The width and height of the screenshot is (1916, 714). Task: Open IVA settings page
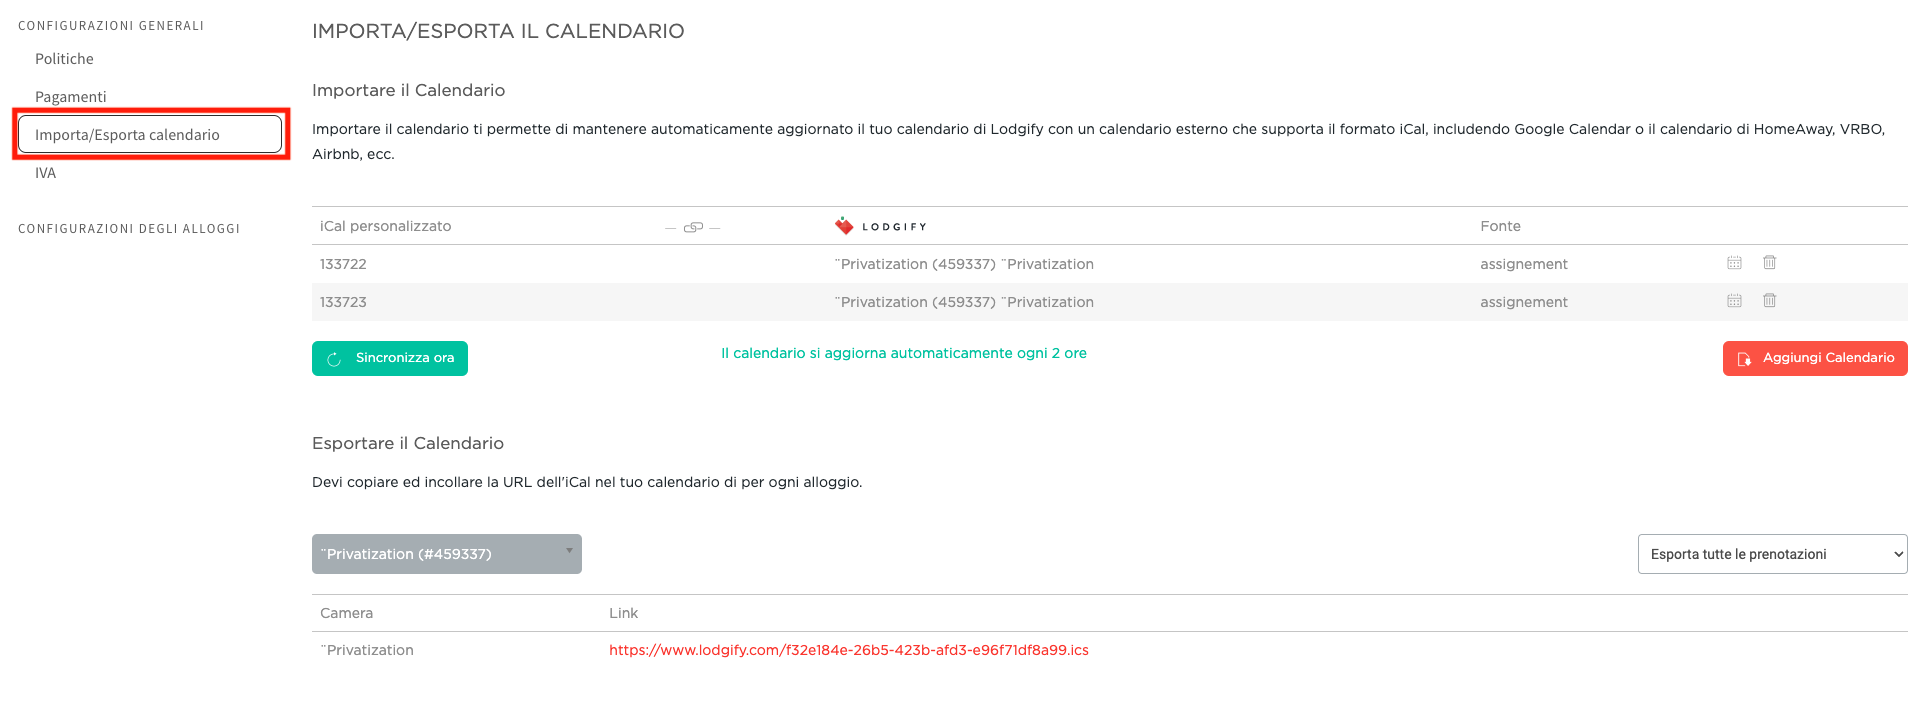pyautogui.click(x=46, y=173)
